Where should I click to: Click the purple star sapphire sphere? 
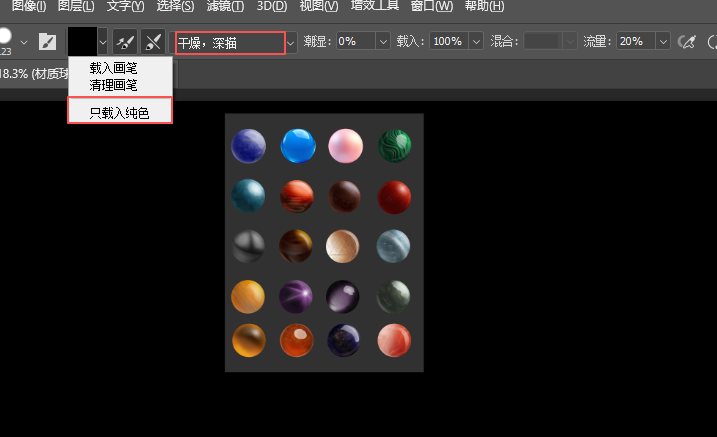(296, 296)
